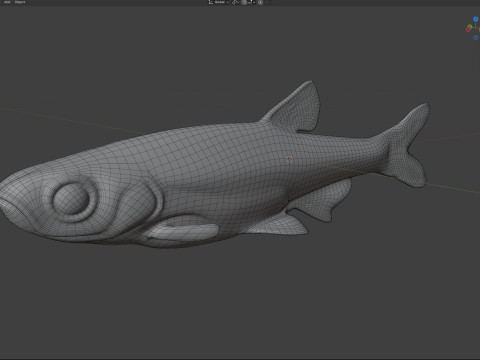
Task: Select the fish's eye on mesh
Action: 71,199
